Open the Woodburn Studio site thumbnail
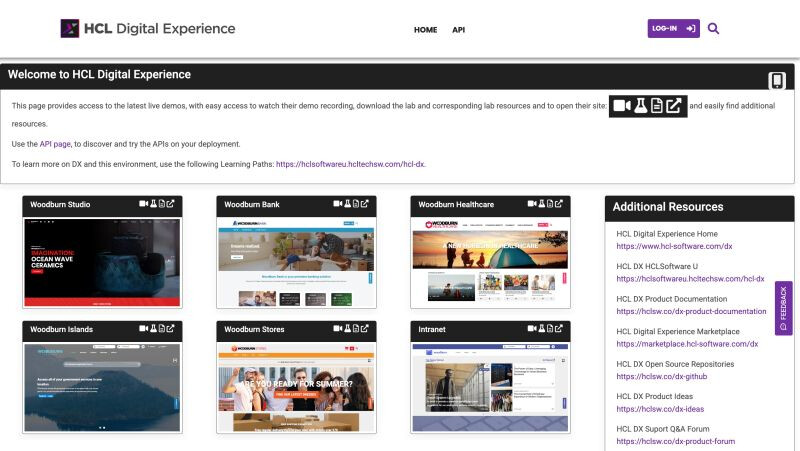The image size is (800, 451). (x=103, y=262)
